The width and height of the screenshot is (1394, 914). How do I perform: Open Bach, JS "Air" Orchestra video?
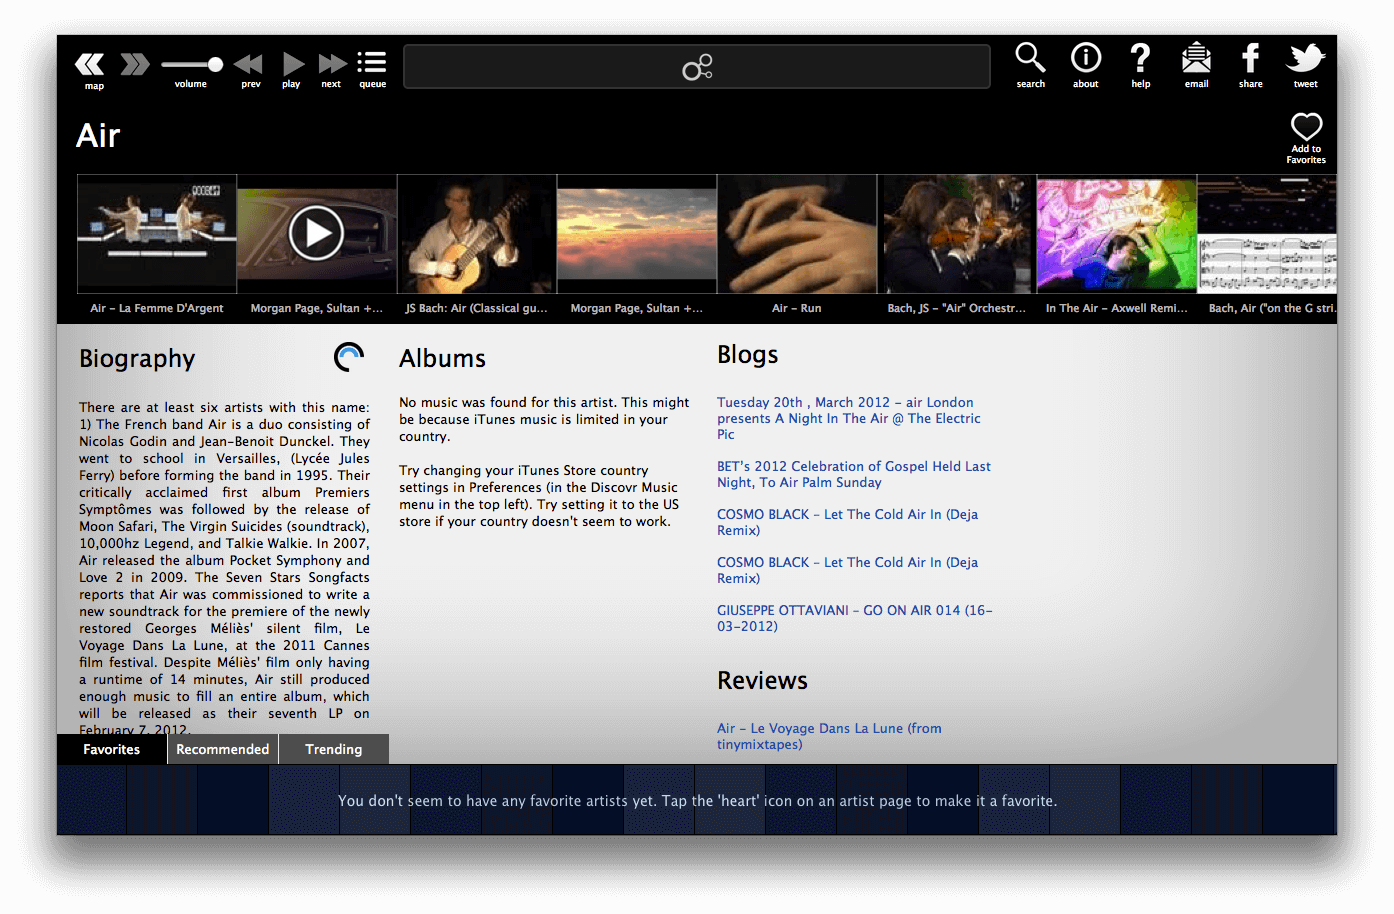click(x=957, y=235)
